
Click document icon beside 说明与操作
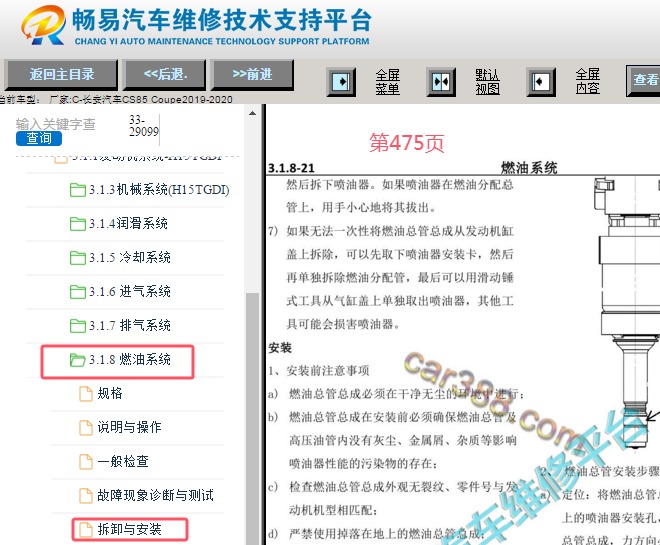(86, 428)
